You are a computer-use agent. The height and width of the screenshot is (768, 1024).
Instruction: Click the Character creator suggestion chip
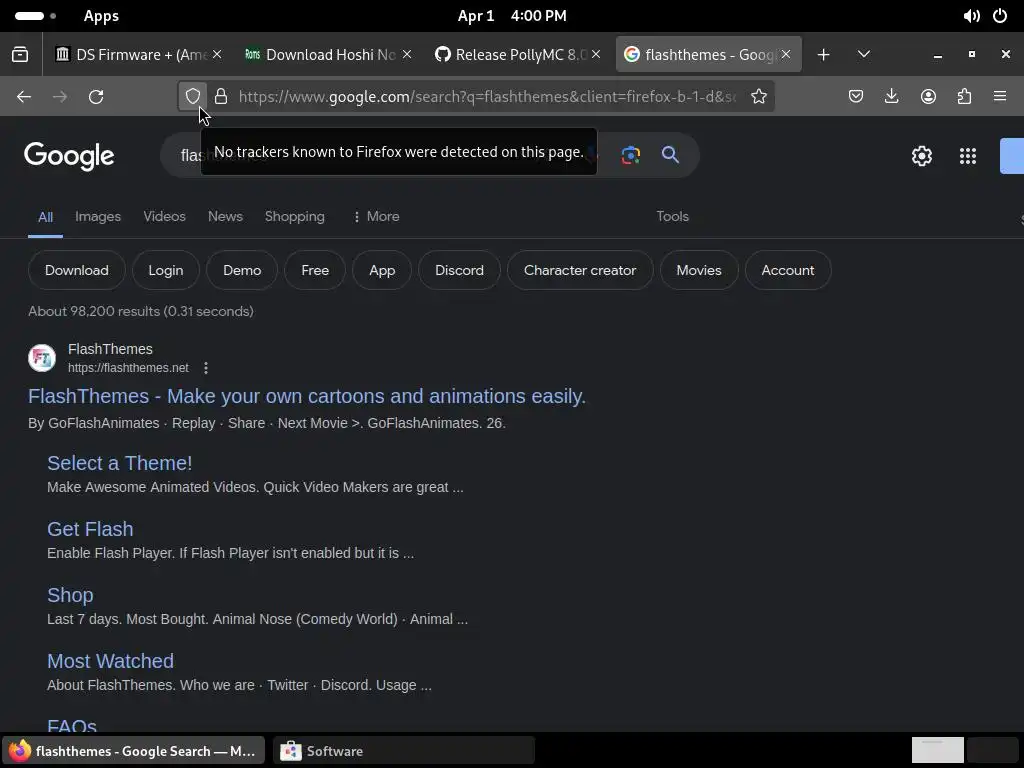coord(580,270)
